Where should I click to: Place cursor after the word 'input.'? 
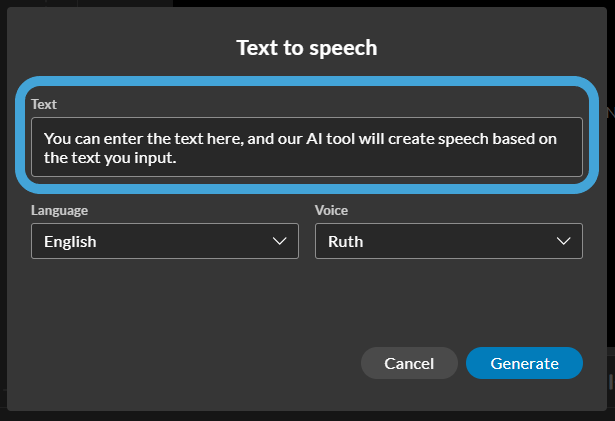tap(177, 158)
